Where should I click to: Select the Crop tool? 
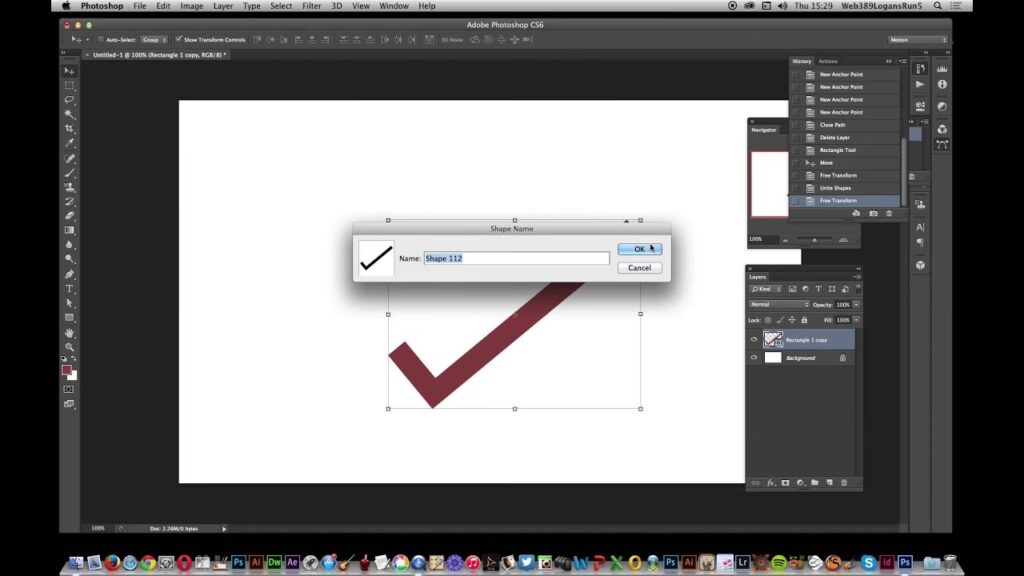pyautogui.click(x=69, y=129)
